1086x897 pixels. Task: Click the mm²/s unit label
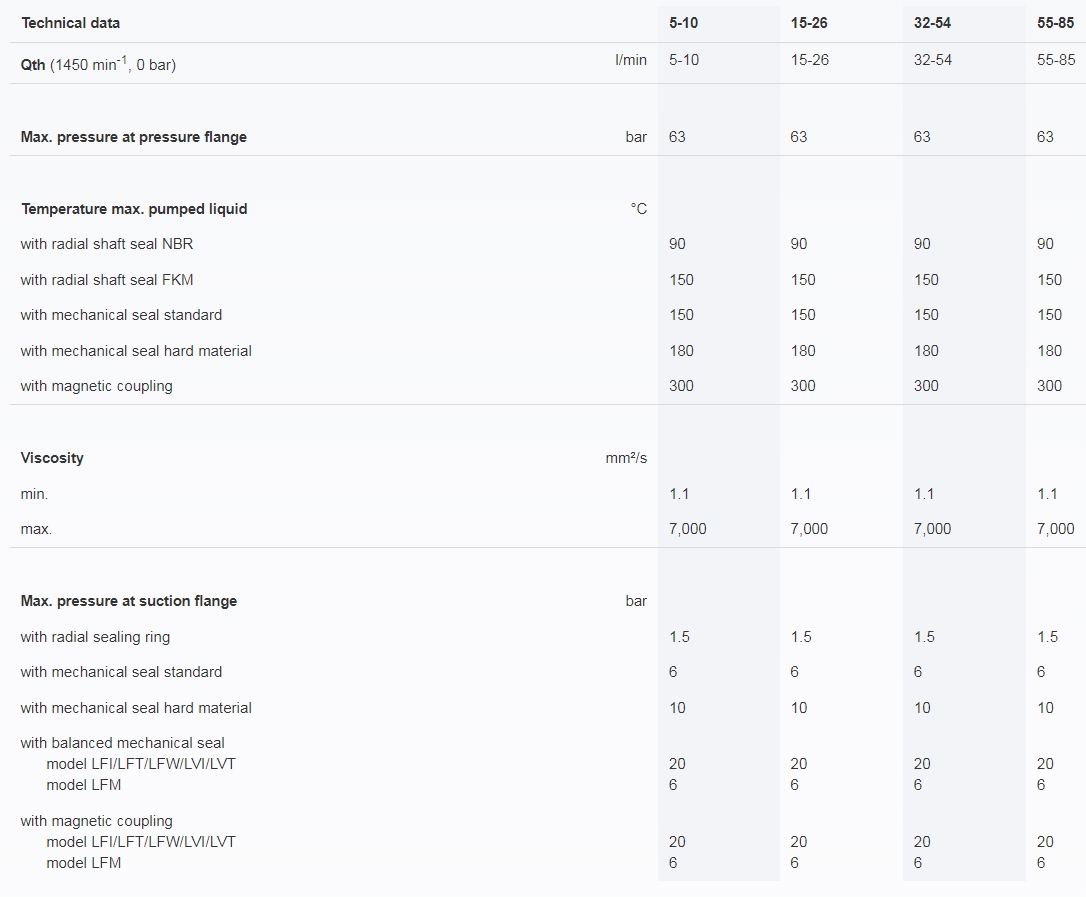tap(626, 458)
